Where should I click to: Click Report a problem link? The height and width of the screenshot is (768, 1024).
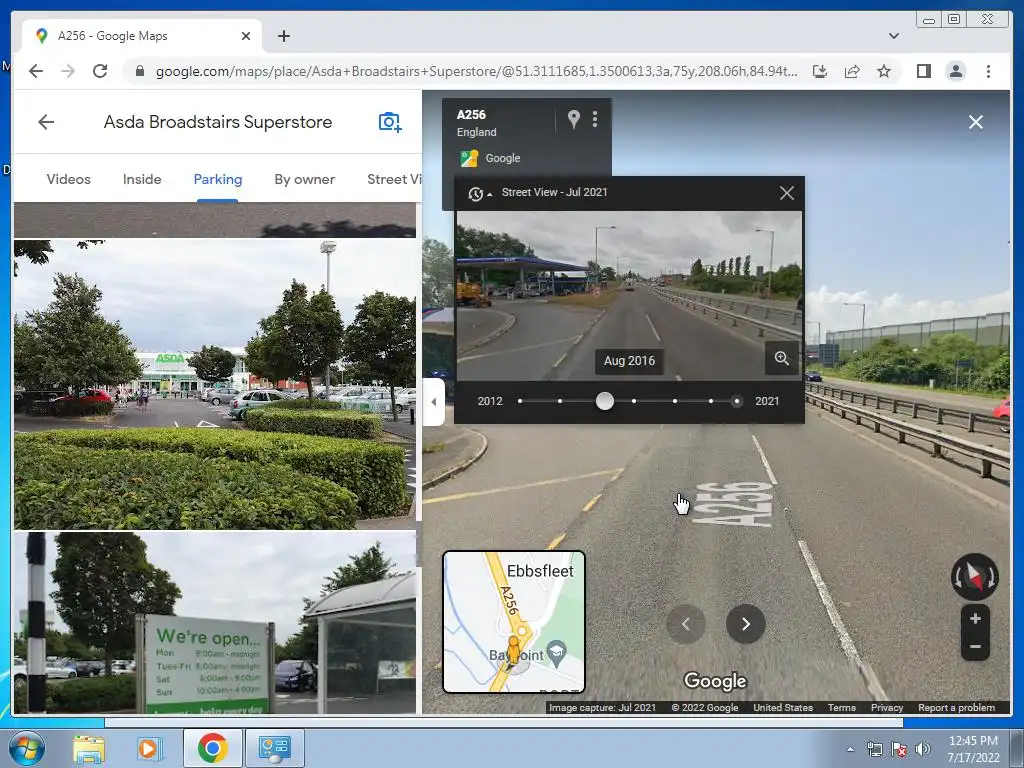[x=956, y=707]
